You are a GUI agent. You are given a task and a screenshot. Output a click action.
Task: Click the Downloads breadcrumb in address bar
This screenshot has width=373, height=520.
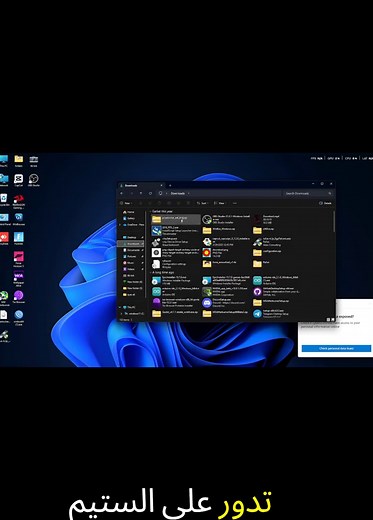(x=178, y=193)
